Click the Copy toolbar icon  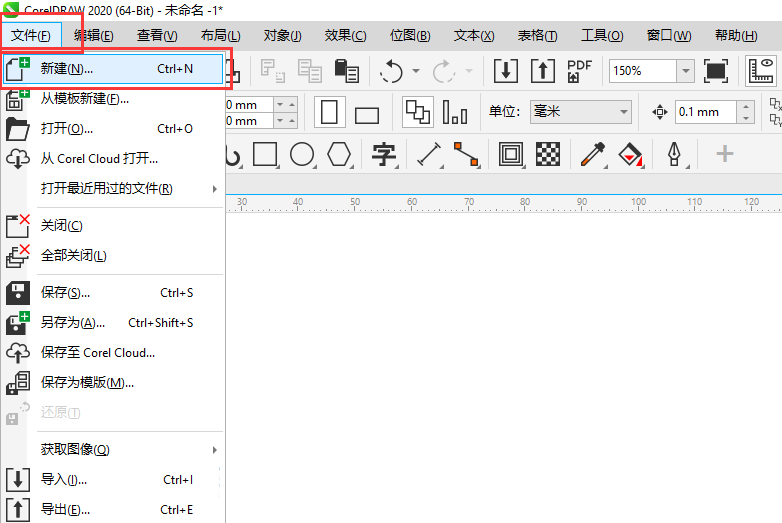pyautogui.click(x=310, y=71)
